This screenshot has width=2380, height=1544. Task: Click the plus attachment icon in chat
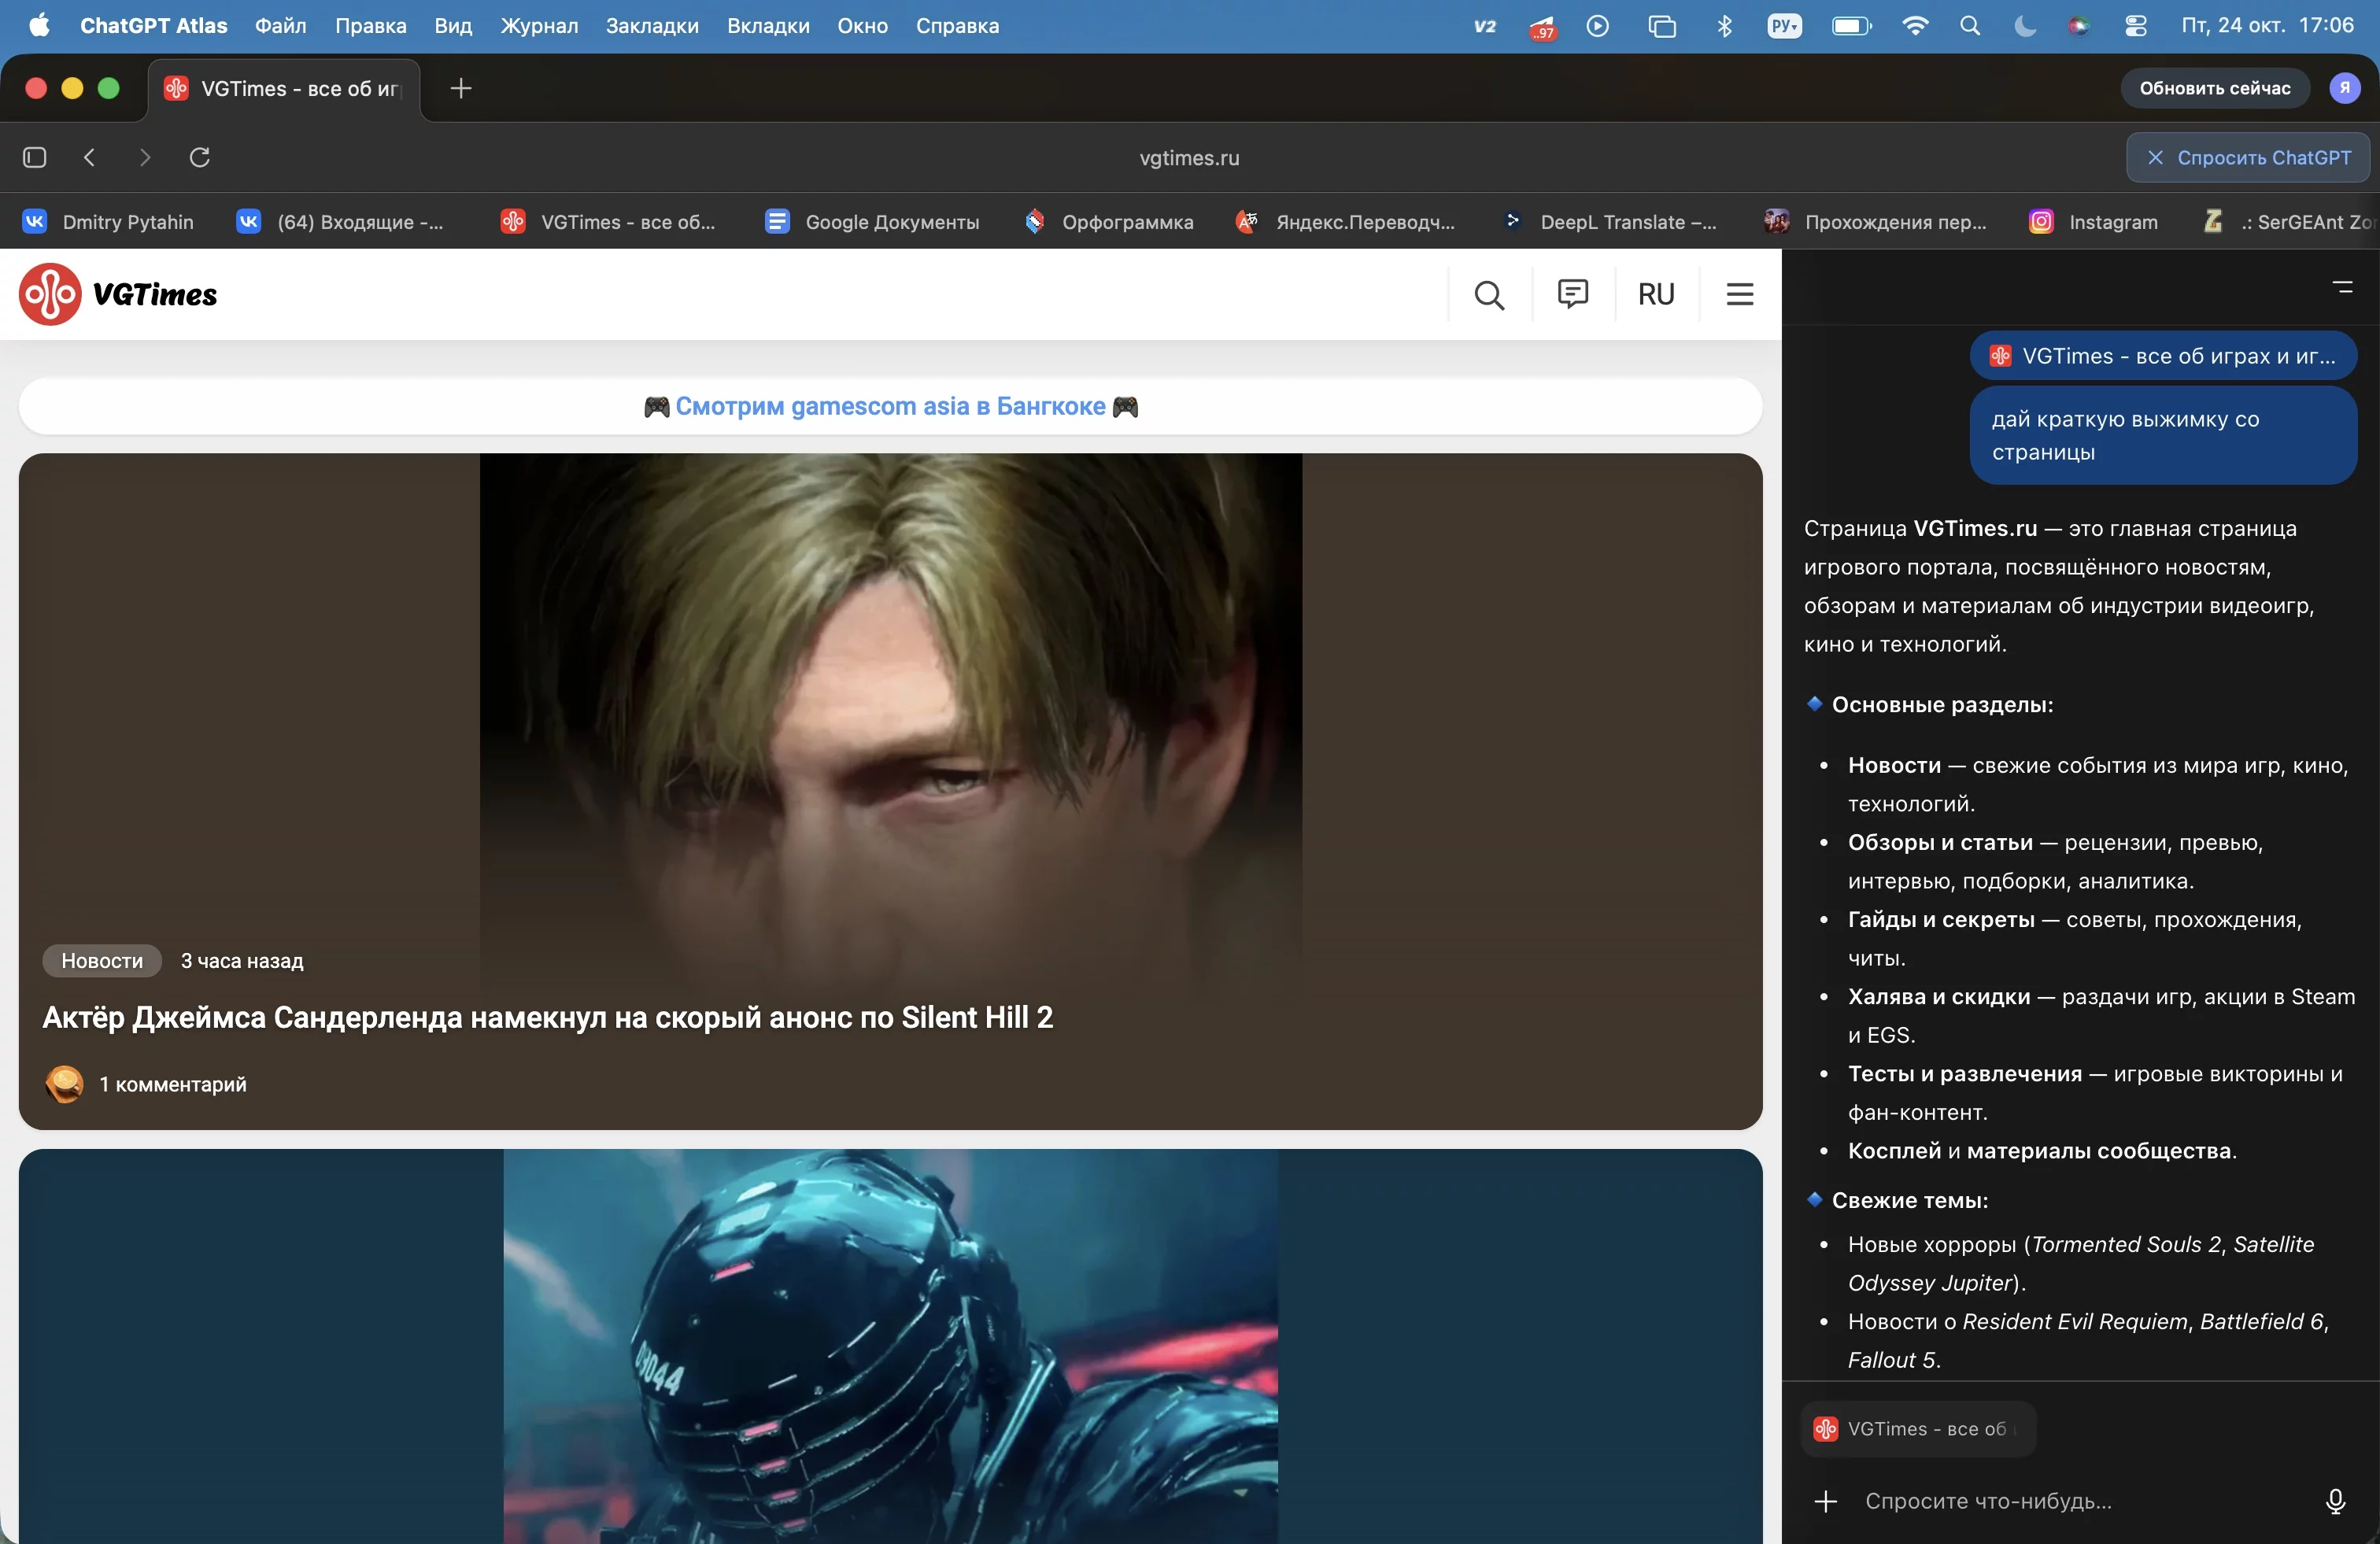[x=1826, y=1501]
